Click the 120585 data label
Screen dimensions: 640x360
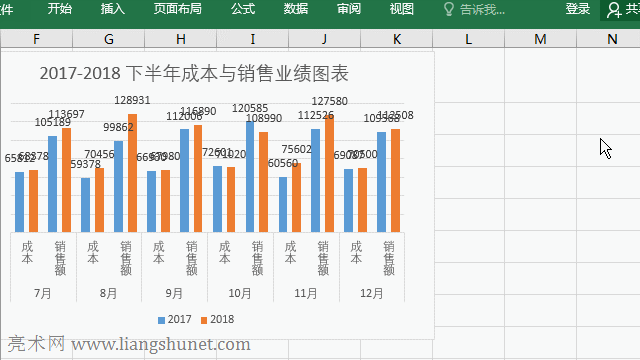tap(250, 109)
